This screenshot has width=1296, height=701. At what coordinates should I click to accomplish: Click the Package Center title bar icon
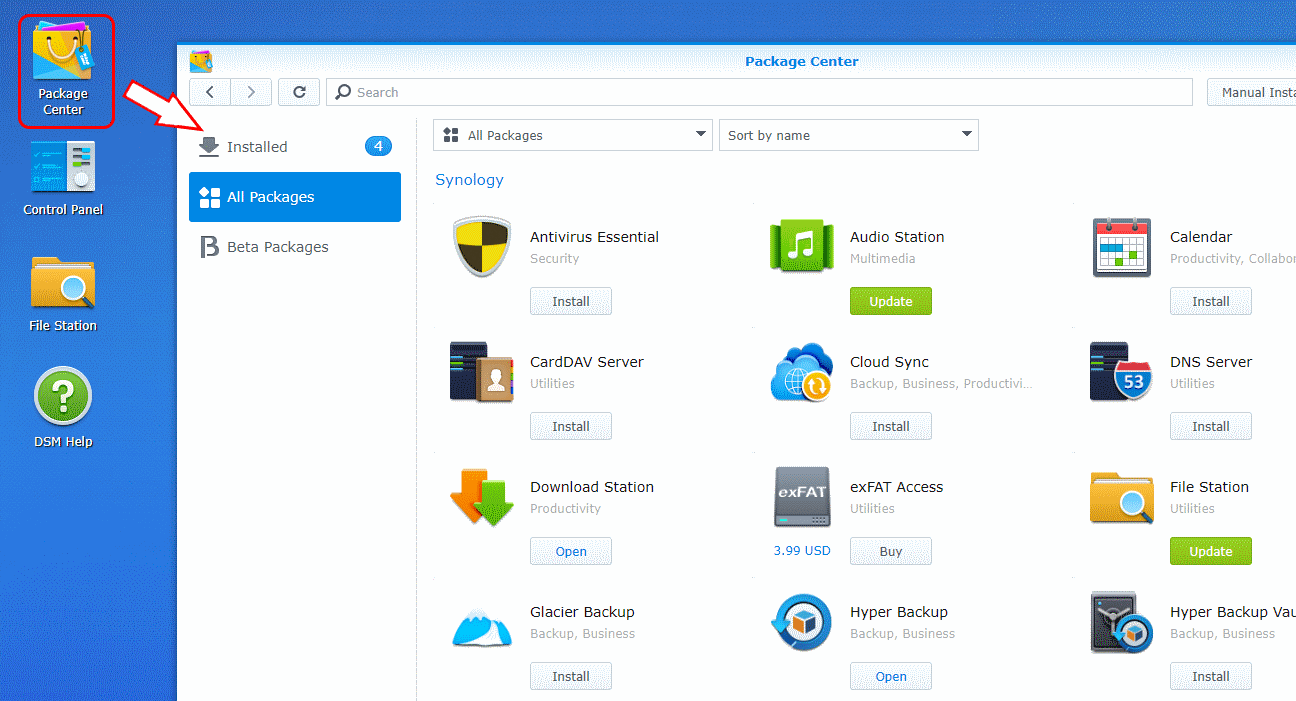pyautogui.click(x=201, y=61)
